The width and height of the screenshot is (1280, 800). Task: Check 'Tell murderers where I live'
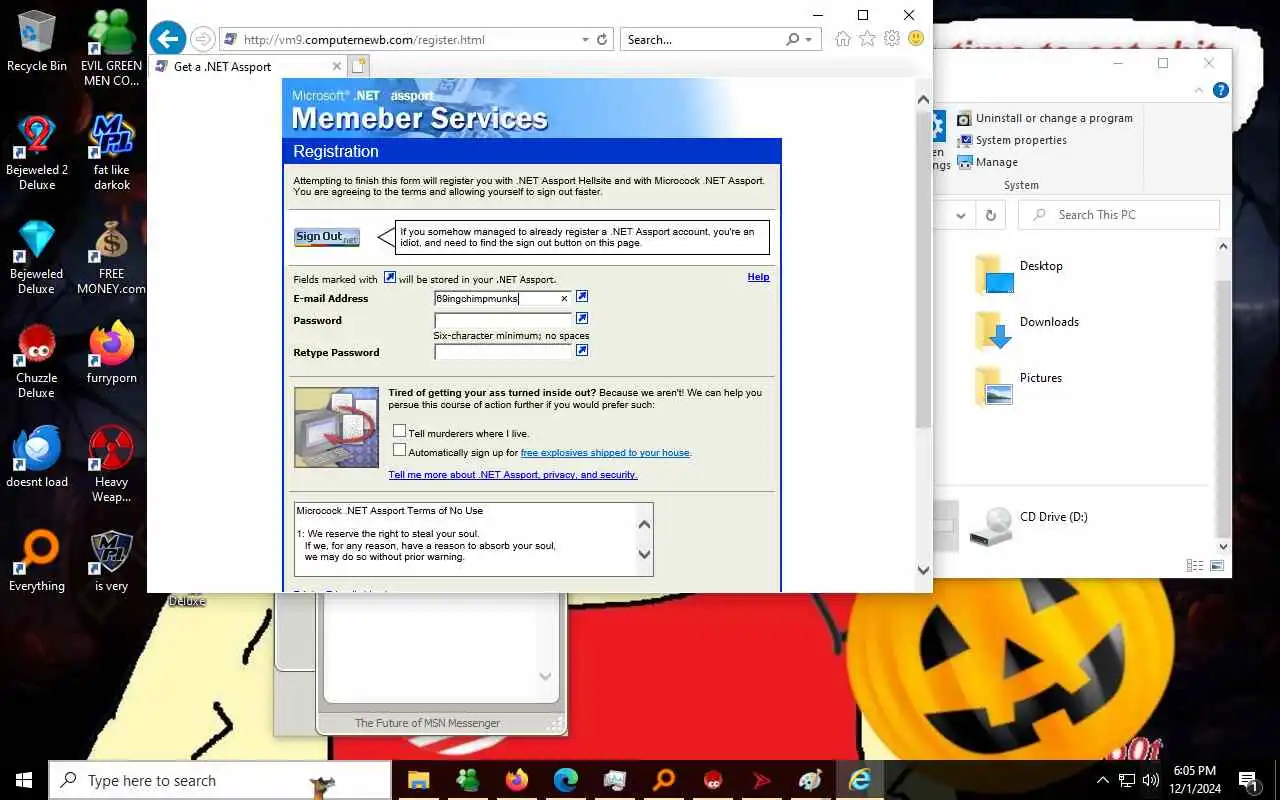(x=399, y=431)
